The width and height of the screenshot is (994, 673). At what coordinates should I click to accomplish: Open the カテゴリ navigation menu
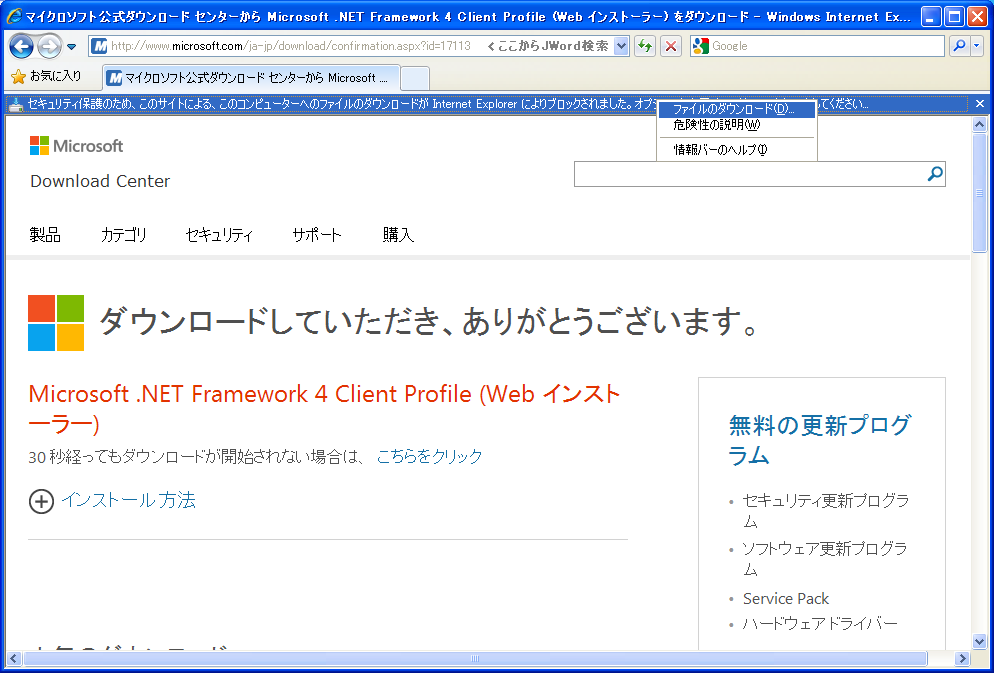124,235
